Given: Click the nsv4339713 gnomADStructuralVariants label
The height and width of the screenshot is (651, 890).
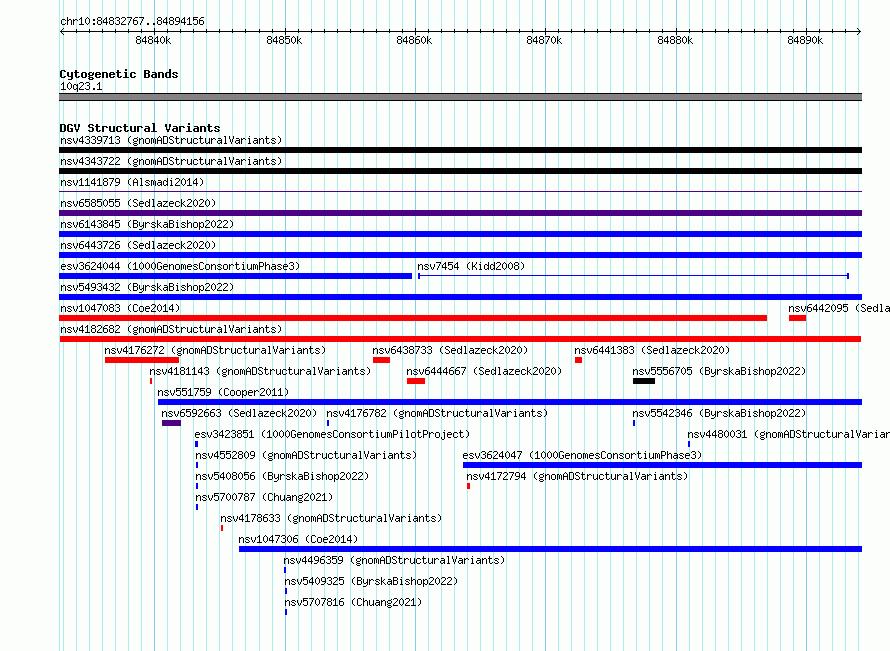Looking at the screenshot, I should [171, 140].
